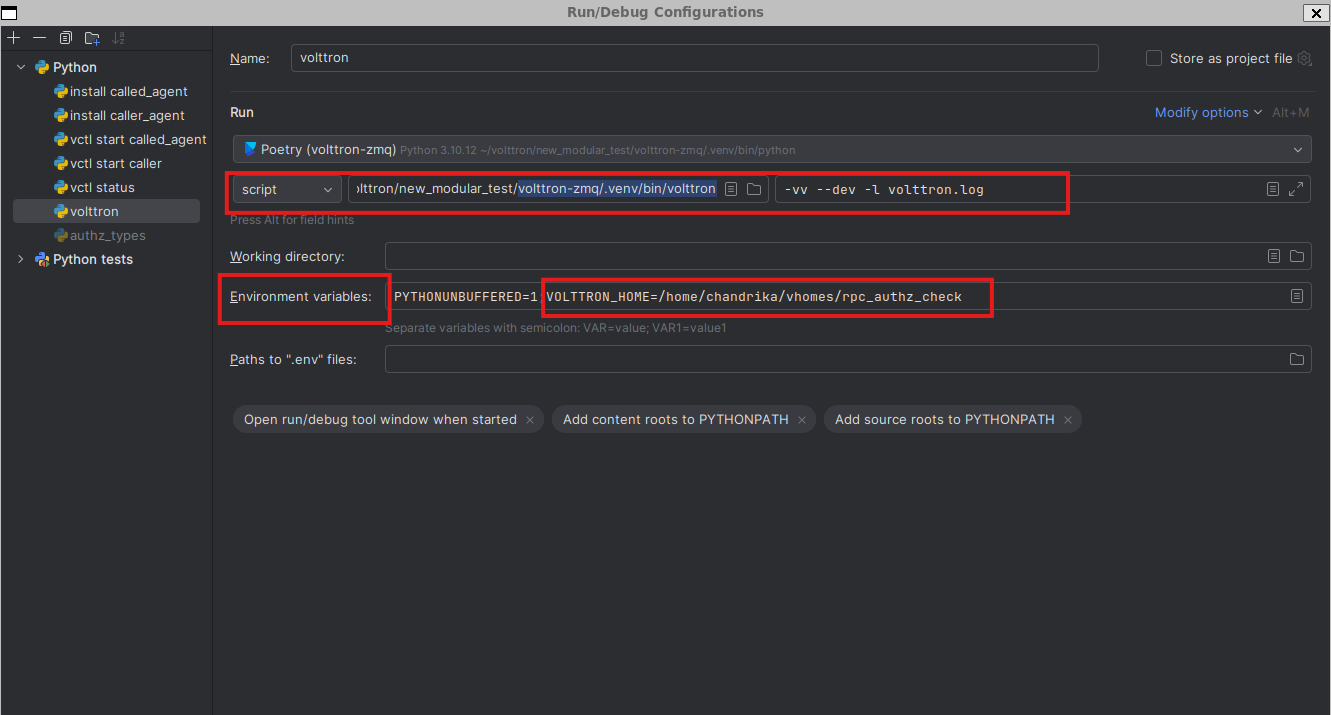Click the Python tests tree node
Viewport: 1331px width, 715px height.
[93, 259]
